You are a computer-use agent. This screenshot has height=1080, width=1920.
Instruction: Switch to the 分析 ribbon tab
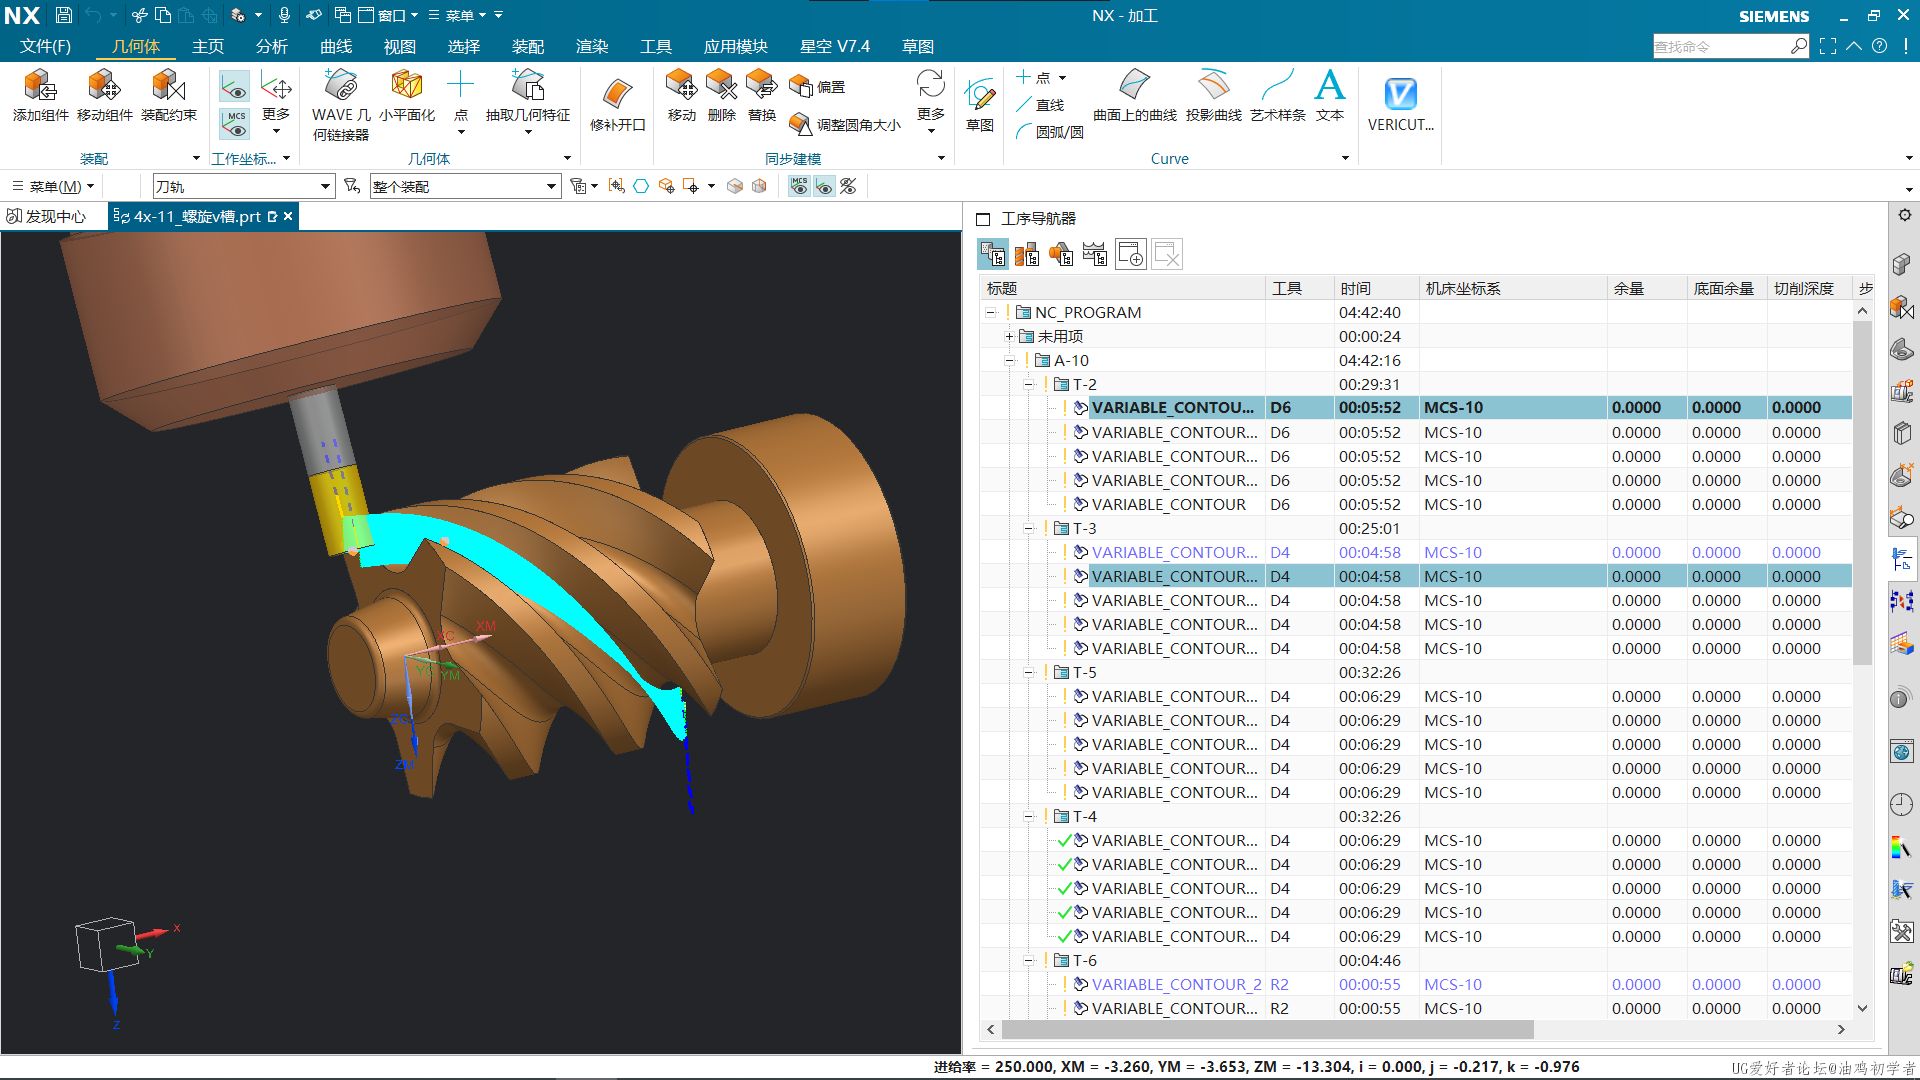(272, 46)
